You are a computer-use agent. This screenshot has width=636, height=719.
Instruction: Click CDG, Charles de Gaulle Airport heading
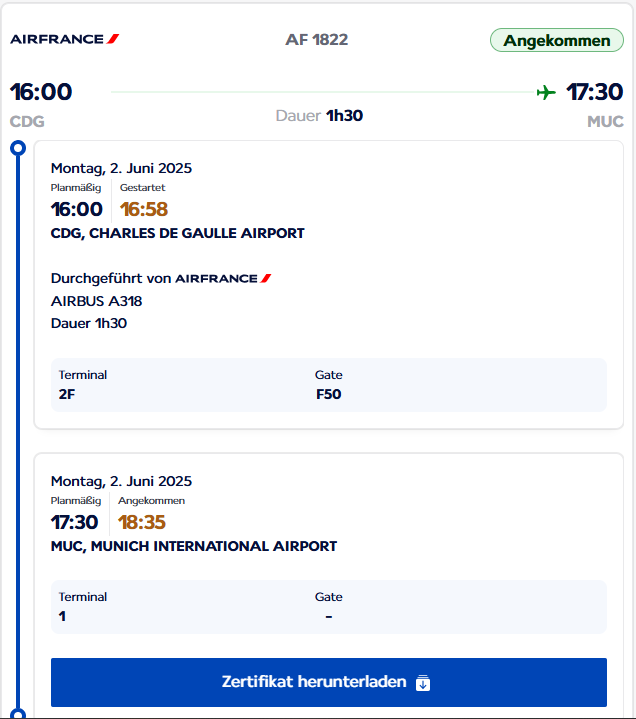[177, 233]
